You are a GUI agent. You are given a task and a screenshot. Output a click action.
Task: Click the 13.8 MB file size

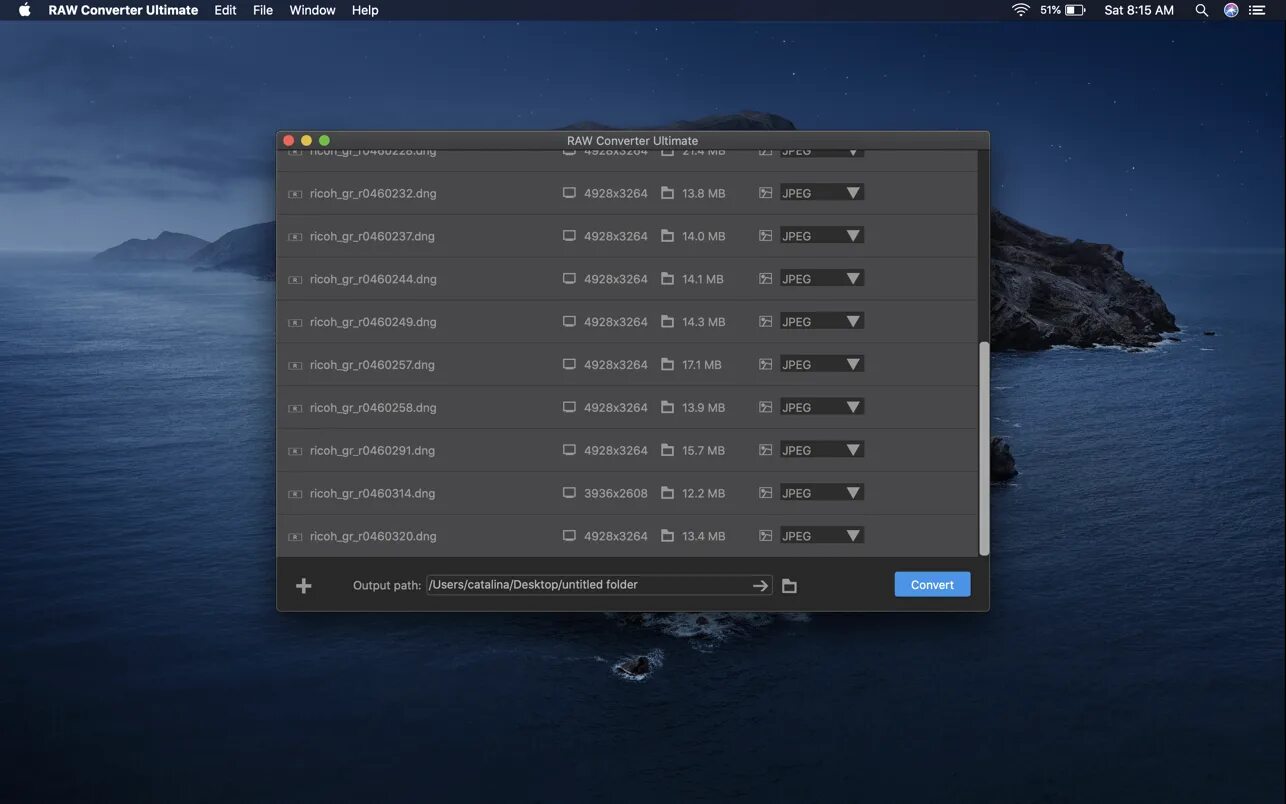point(704,194)
